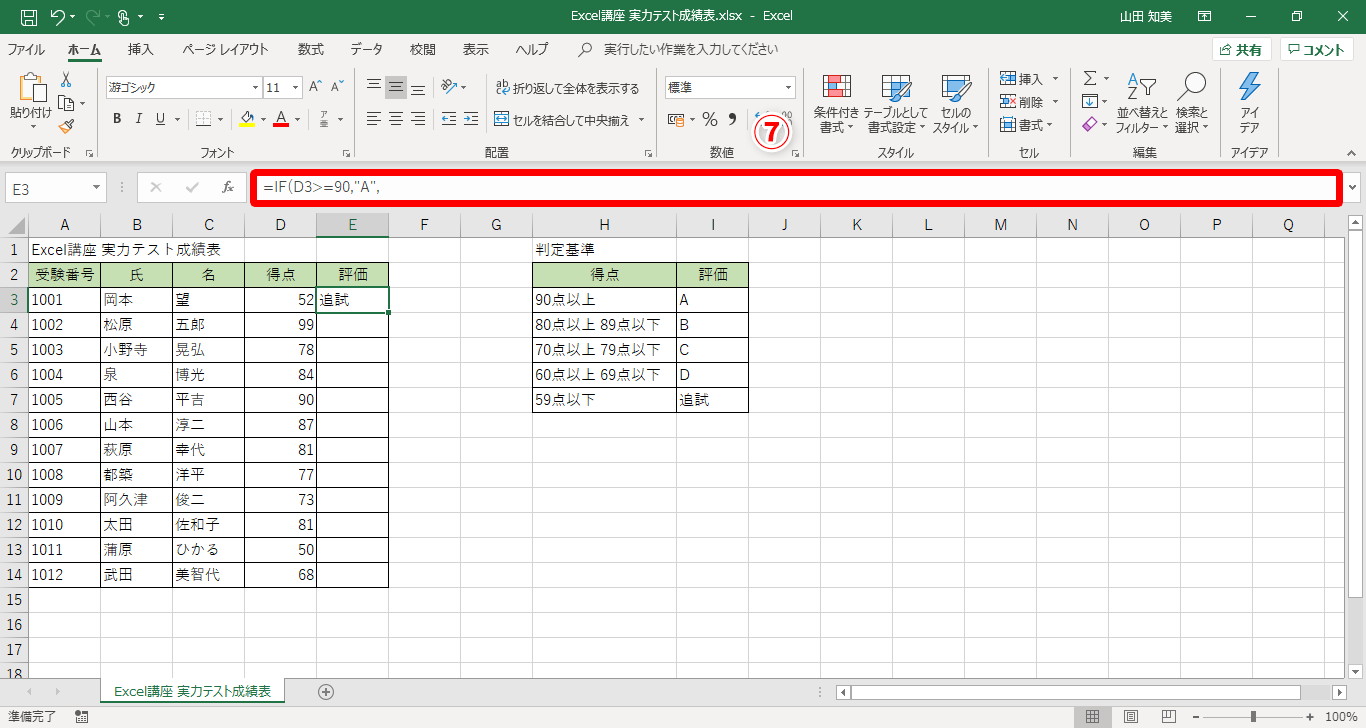This screenshot has height=728, width=1366.
Task: Click the zoom in plus button
Action: pos(1310,716)
